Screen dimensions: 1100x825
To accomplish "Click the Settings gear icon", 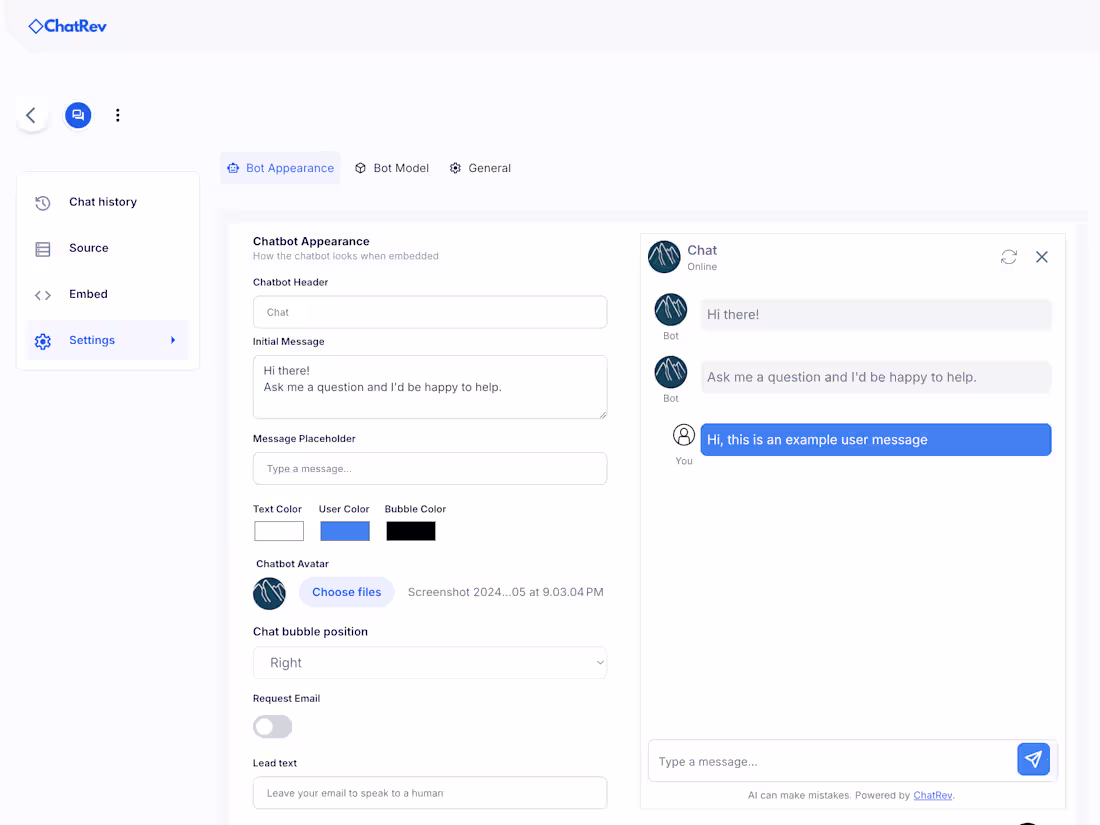I will click(x=42, y=340).
